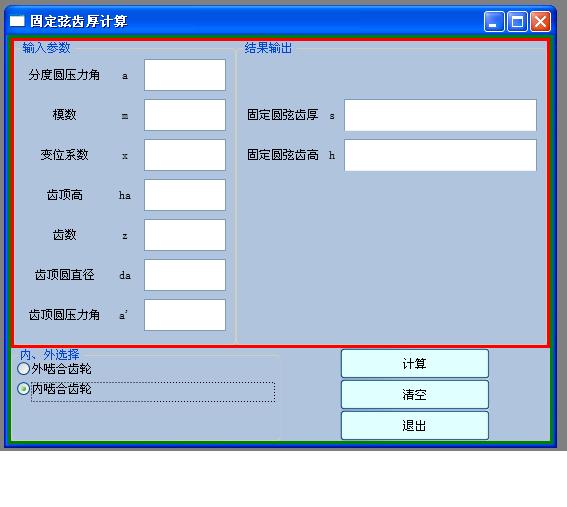Image resolution: width=567 pixels, height=507 pixels.
Task: Select the 外啮合齿轮 radio button
Action: pos(24,369)
